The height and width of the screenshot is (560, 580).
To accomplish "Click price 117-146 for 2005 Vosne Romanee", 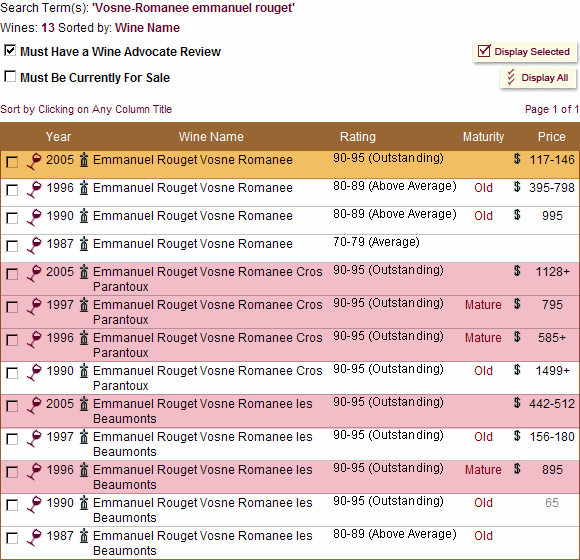I will (x=552, y=160).
